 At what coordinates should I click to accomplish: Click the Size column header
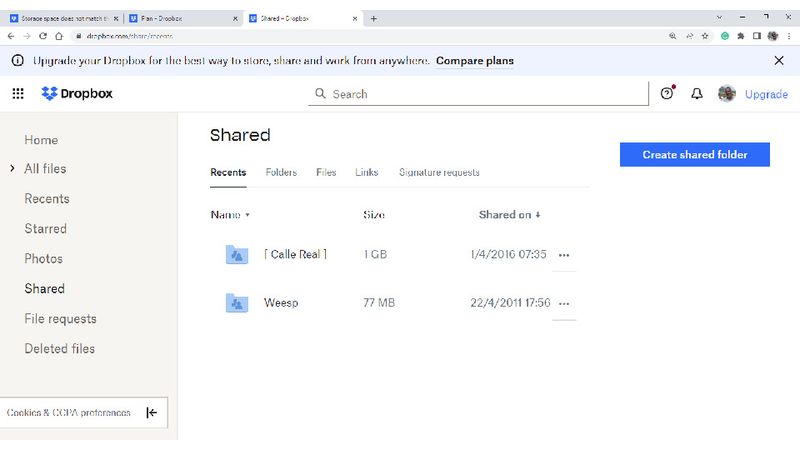coord(374,215)
